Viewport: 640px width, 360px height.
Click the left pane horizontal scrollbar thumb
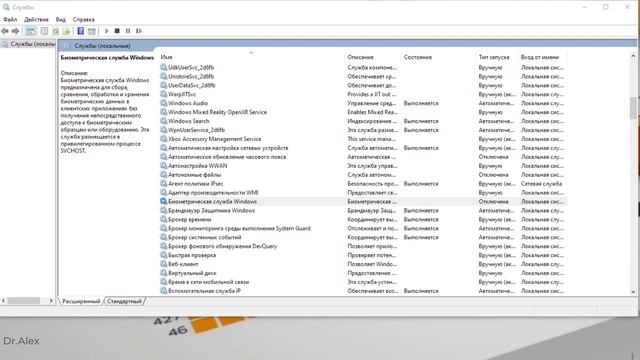tap(24, 301)
